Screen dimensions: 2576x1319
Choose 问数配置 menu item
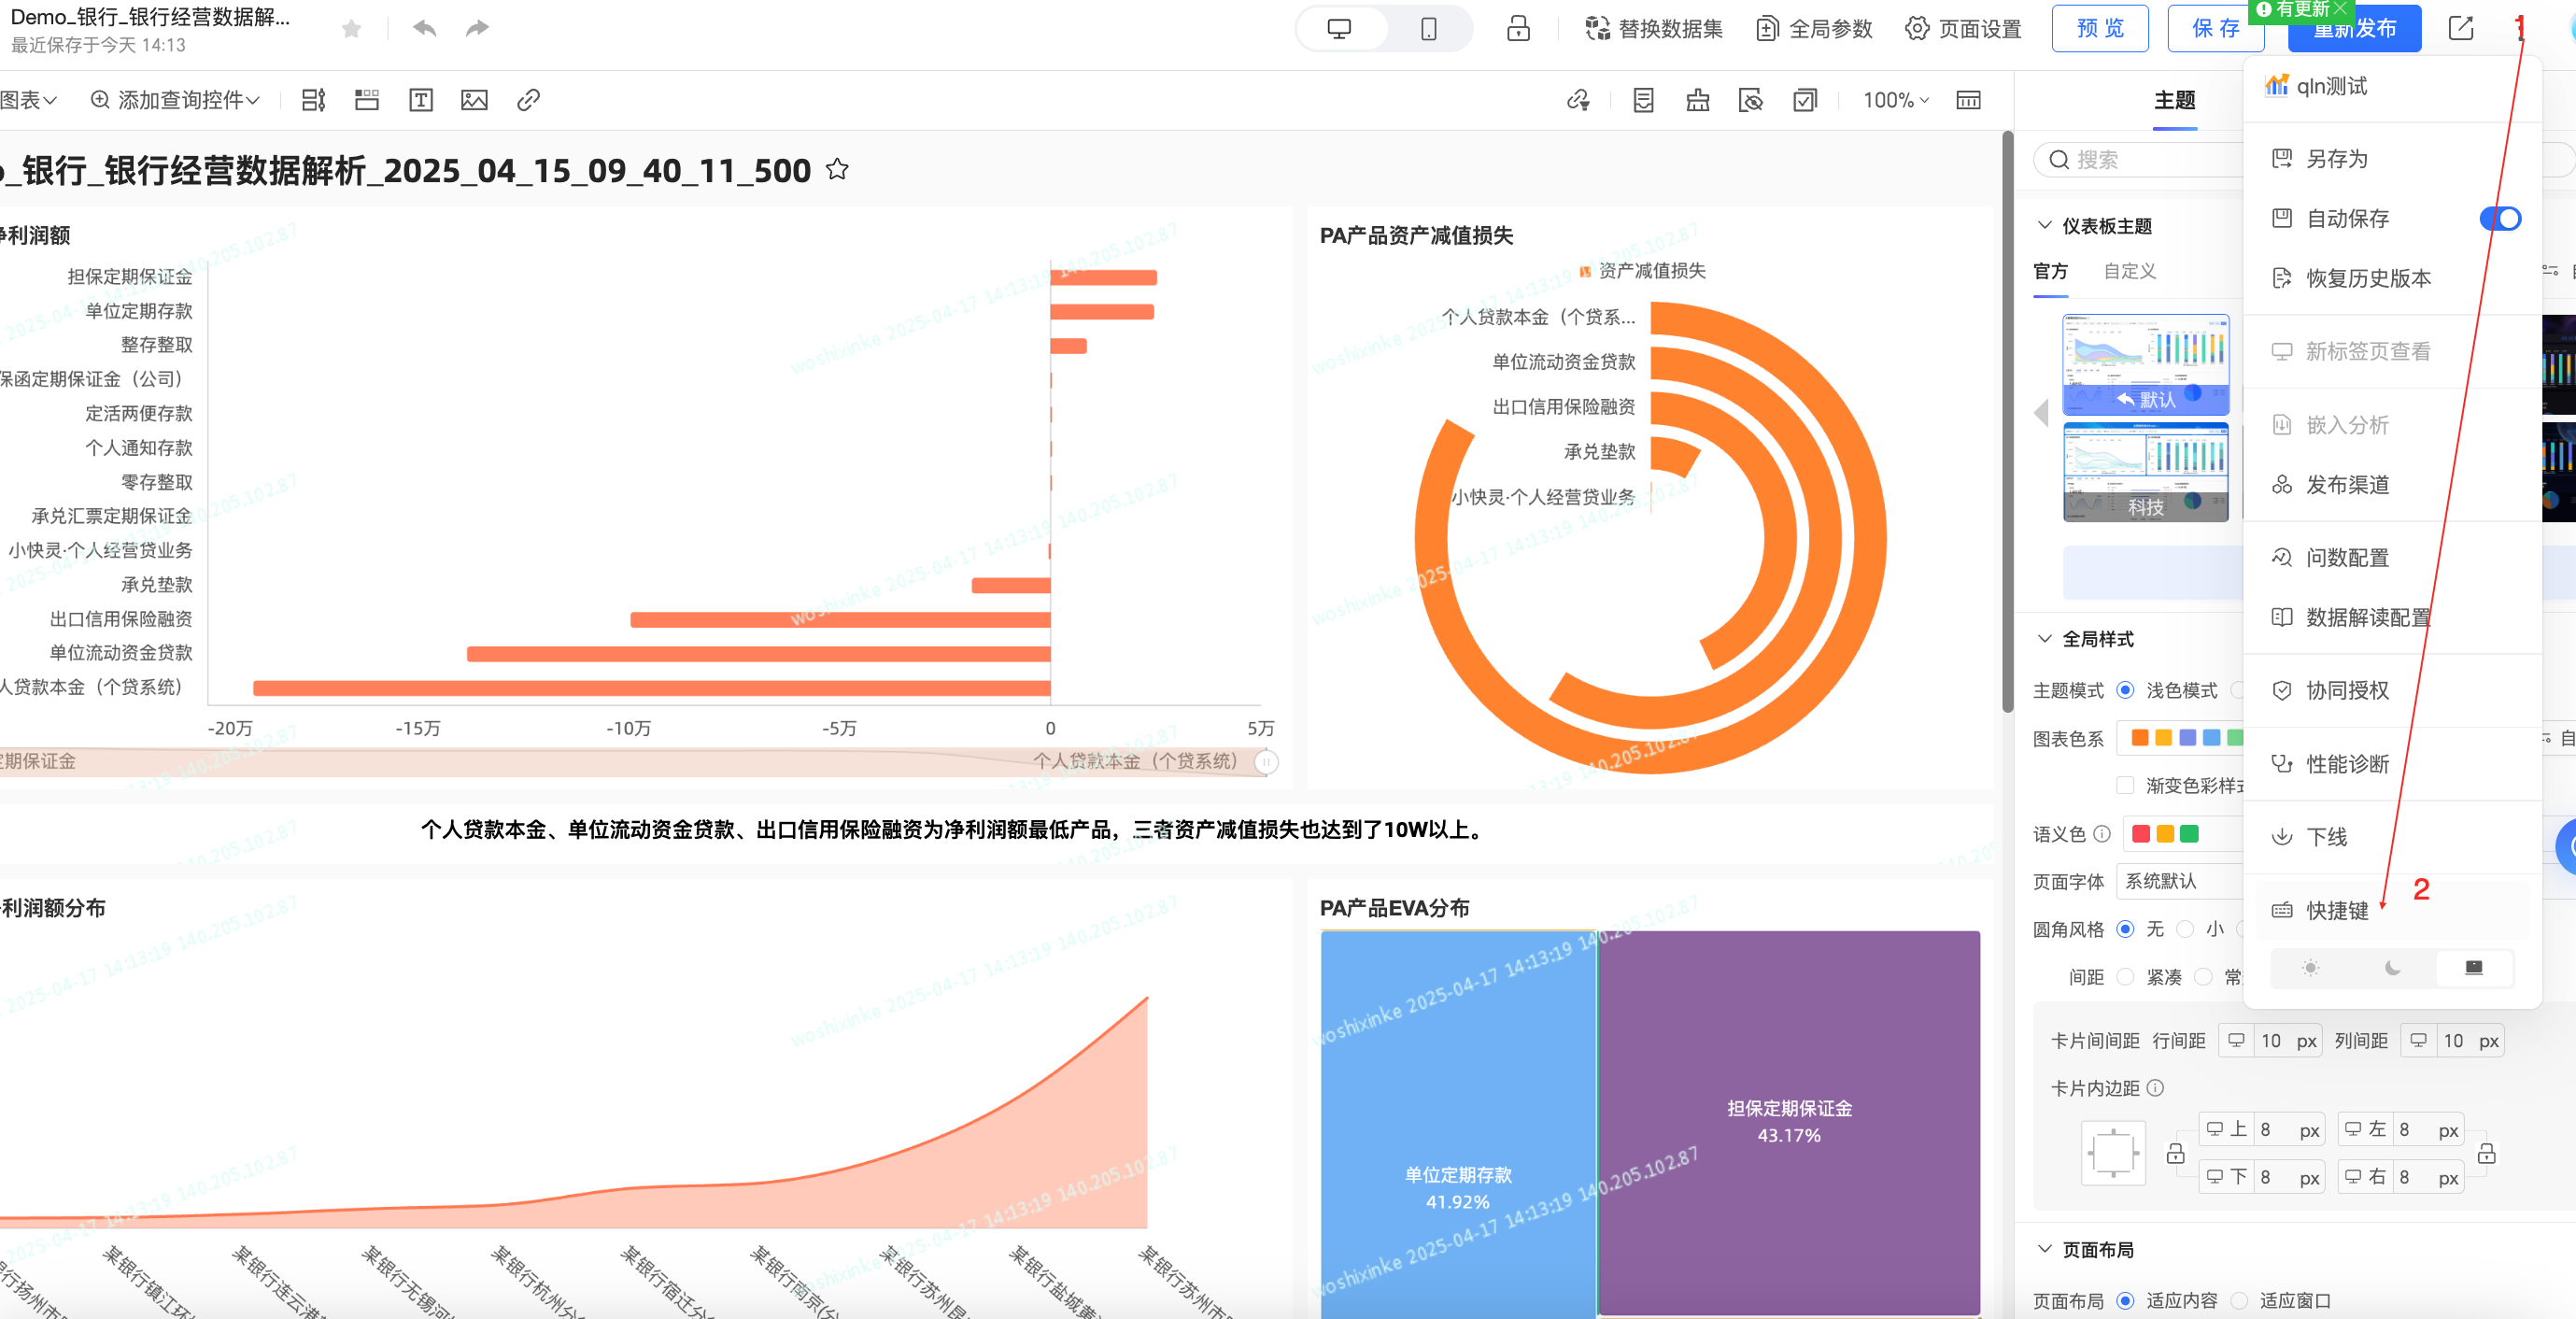click(2392, 558)
